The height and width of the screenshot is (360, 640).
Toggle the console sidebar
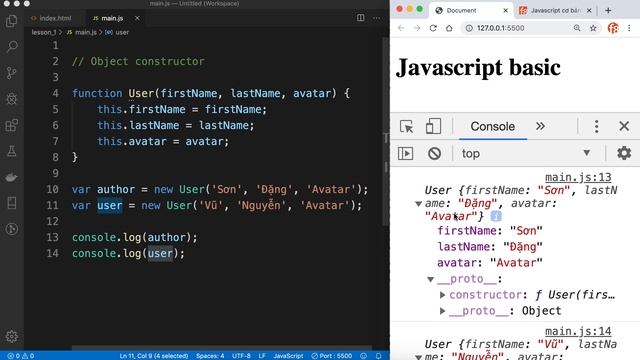(405, 153)
